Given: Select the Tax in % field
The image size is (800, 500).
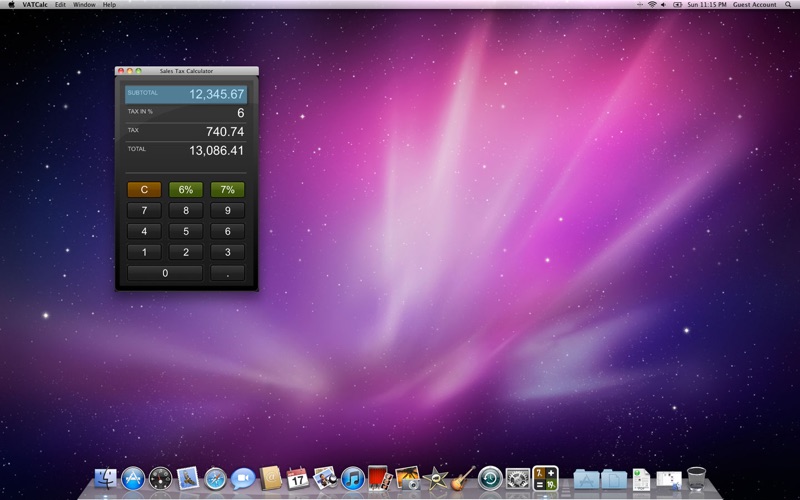Looking at the screenshot, I should (186, 113).
